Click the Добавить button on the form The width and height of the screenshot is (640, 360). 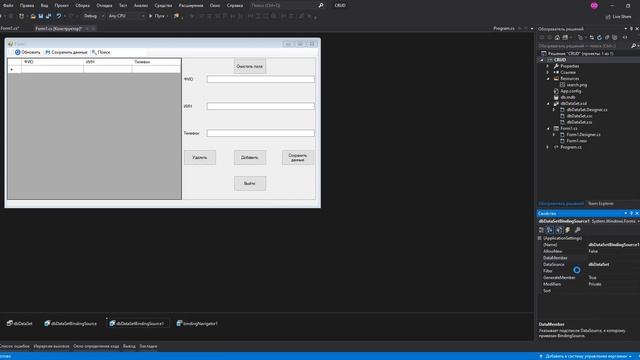[x=250, y=158]
